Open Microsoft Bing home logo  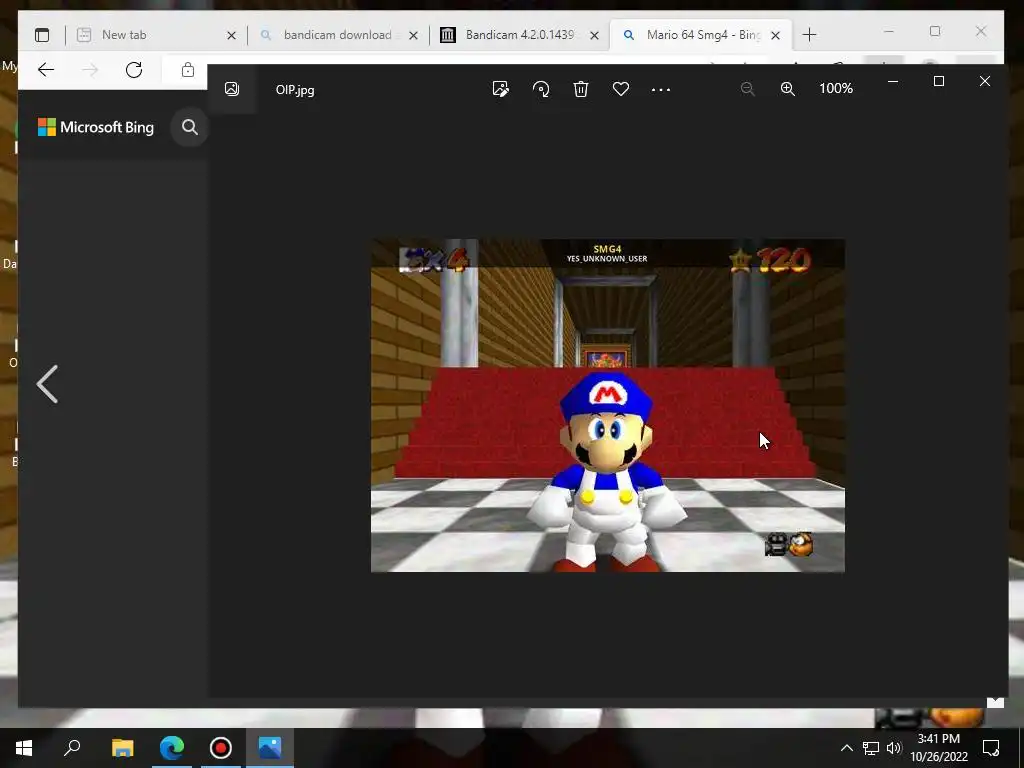click(x=96, y=127)
